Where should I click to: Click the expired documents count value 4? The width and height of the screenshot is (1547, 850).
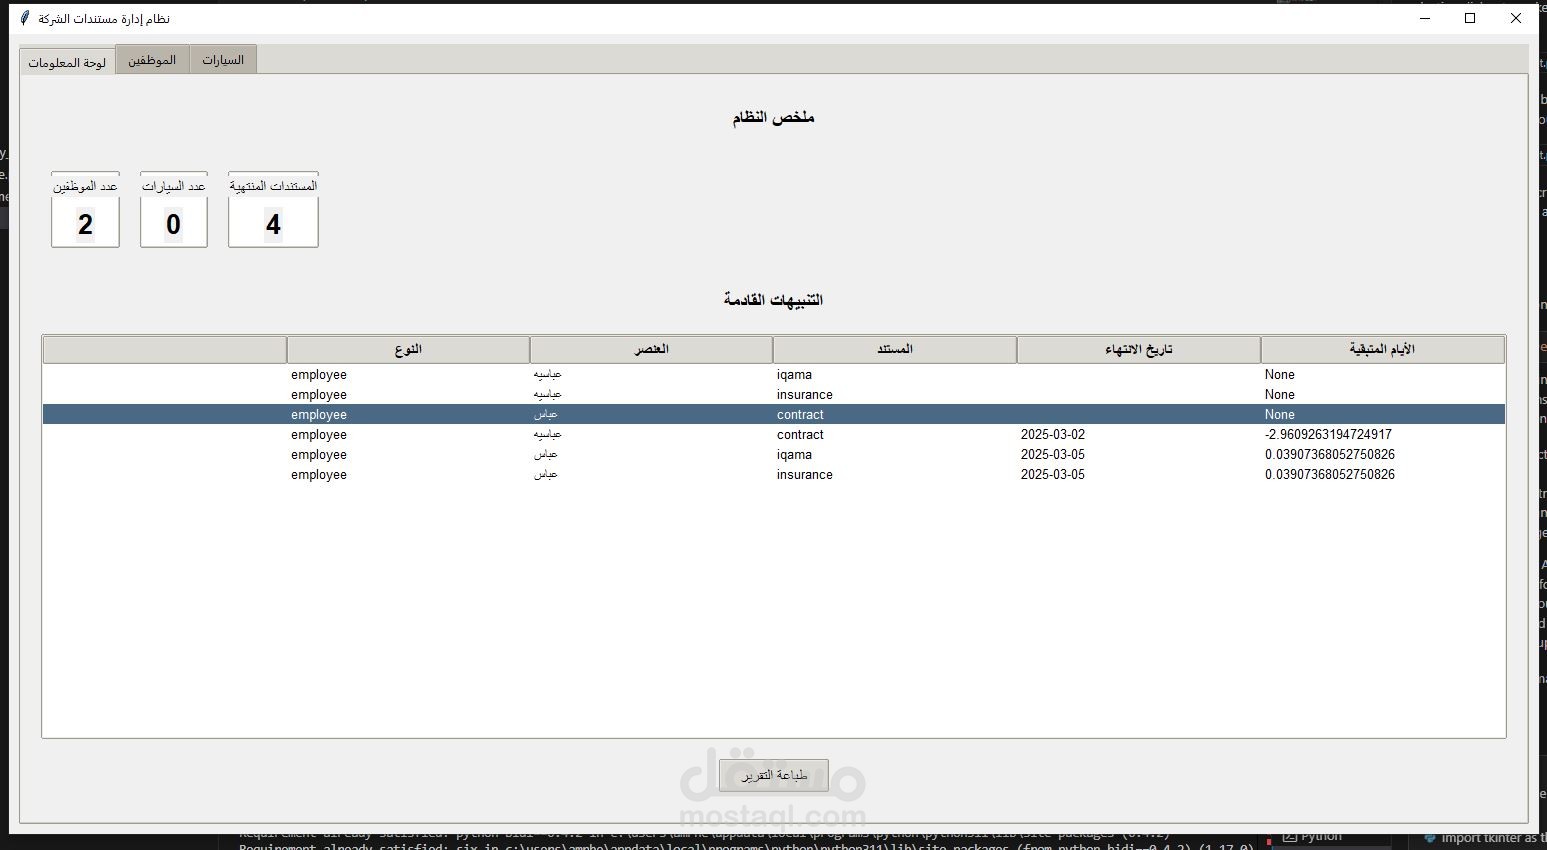point(273,224)
